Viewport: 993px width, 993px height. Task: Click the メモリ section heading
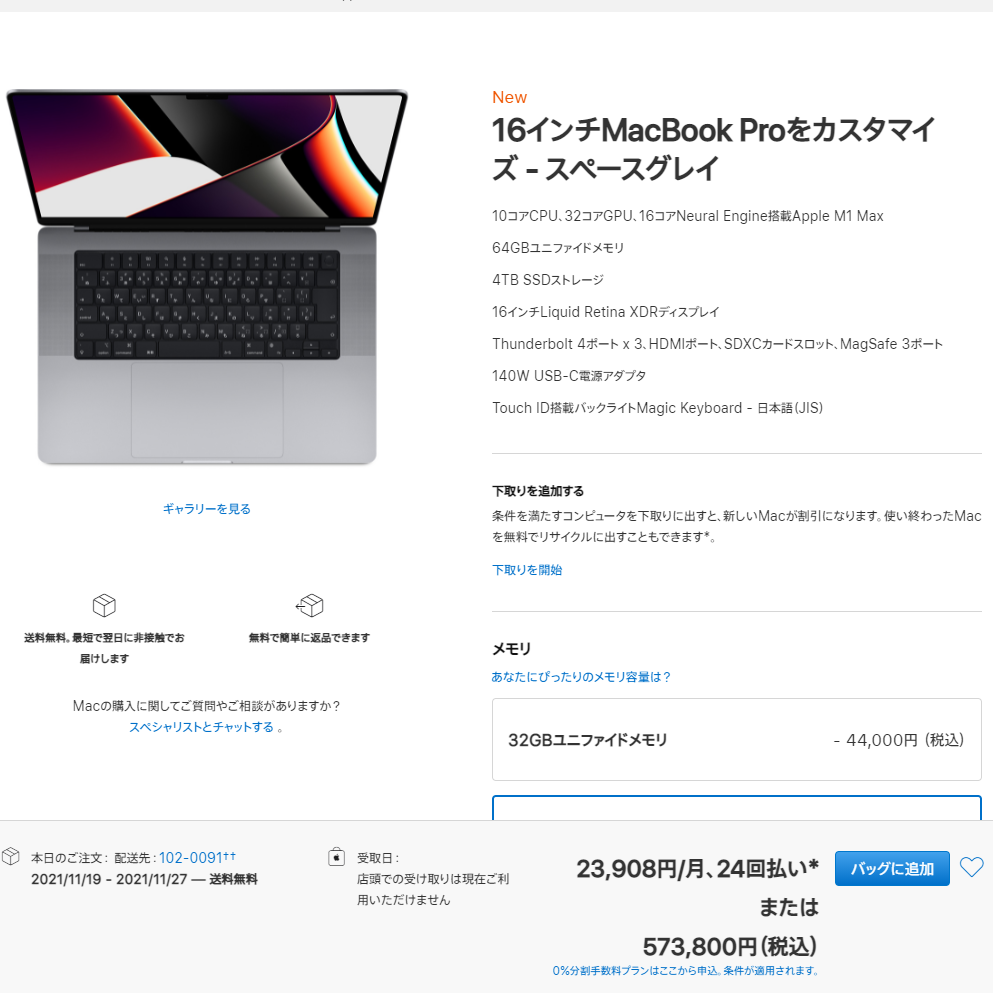pyautogui.click(x=511, y=648)
